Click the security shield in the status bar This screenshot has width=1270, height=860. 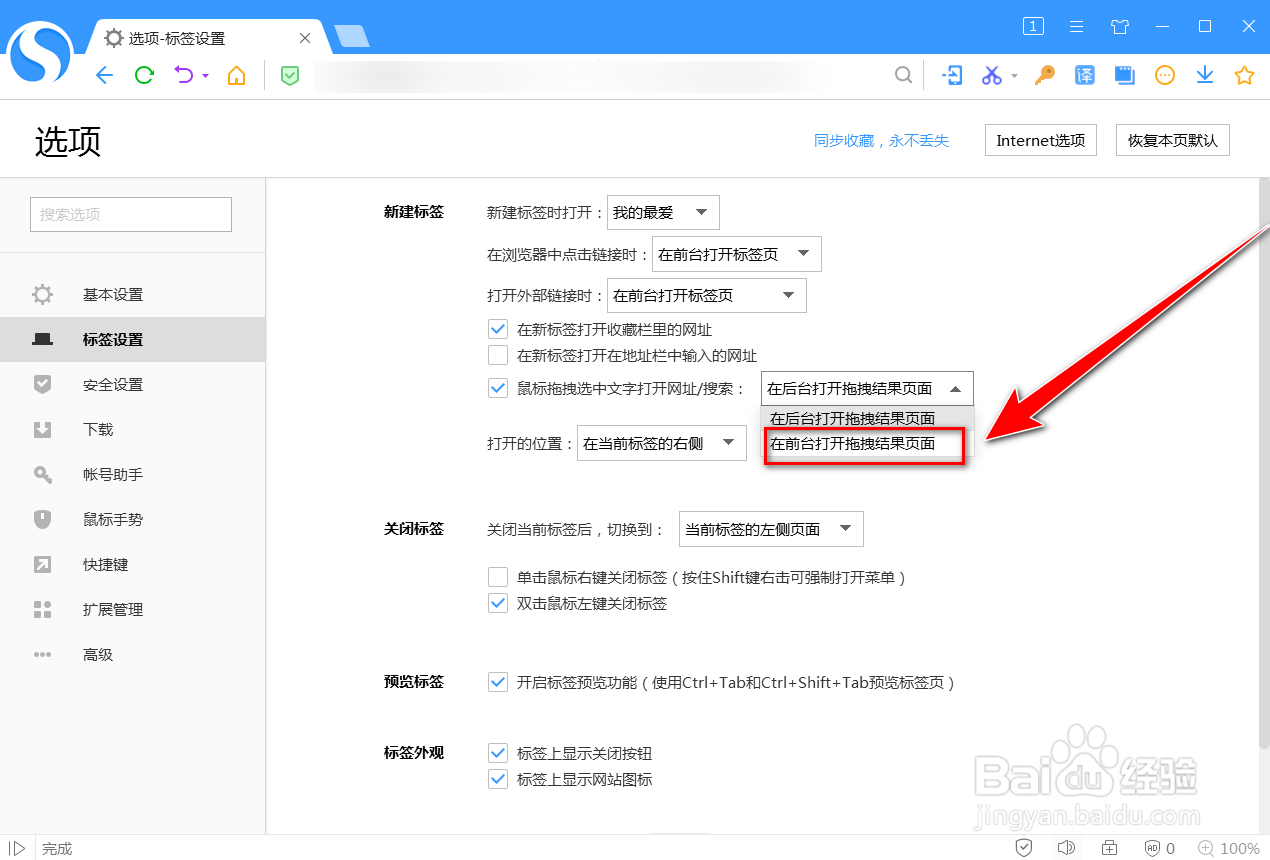click(x=1023, y=847)
